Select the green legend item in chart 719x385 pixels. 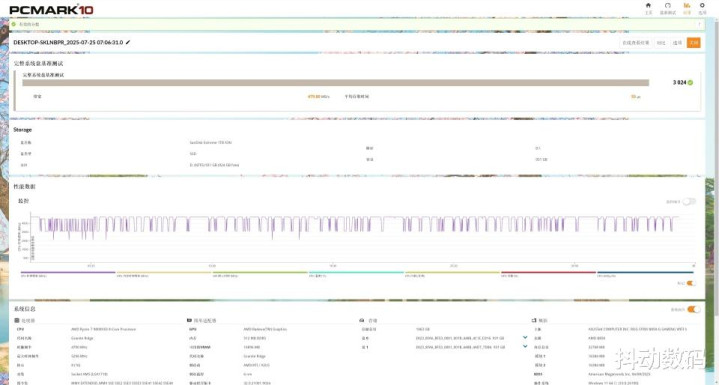click(260, 274)
